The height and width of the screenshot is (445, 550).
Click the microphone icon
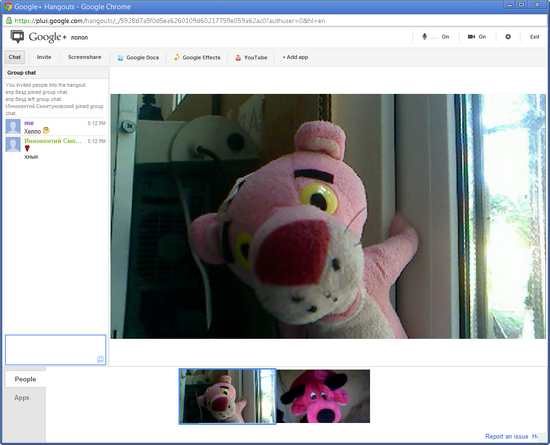[424, 36]
